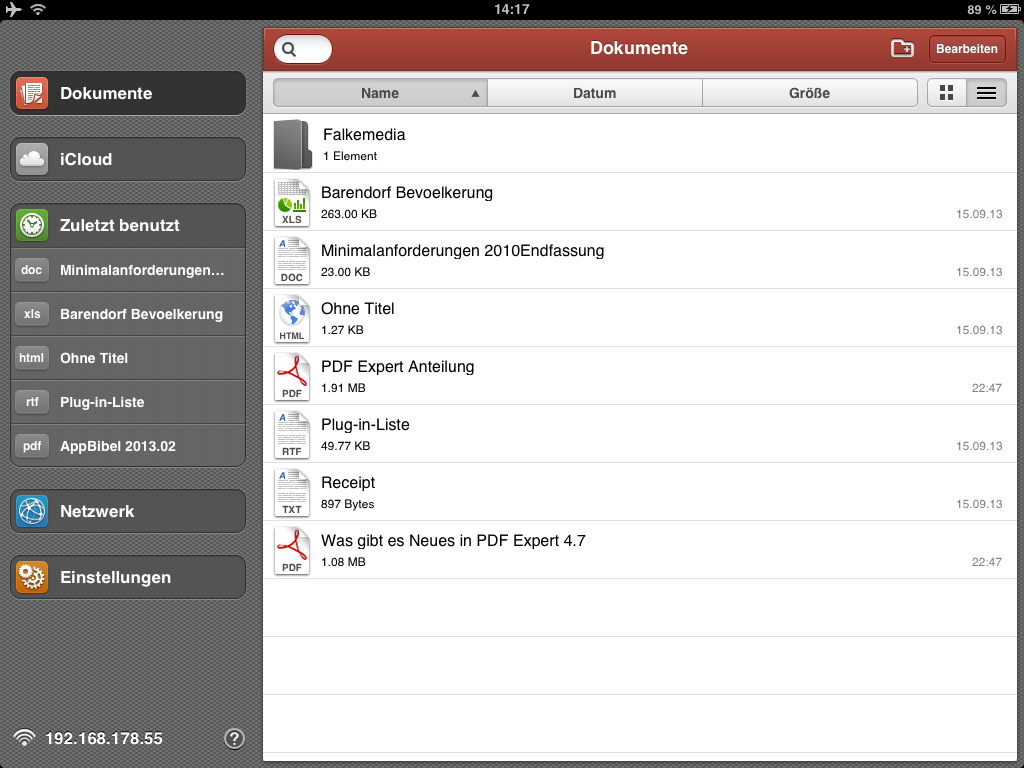This screenshot has height=768, width=1024.
Task: Tap the PDF icon of PDF Expert Anteilung
Action: [x=292, y=376]
